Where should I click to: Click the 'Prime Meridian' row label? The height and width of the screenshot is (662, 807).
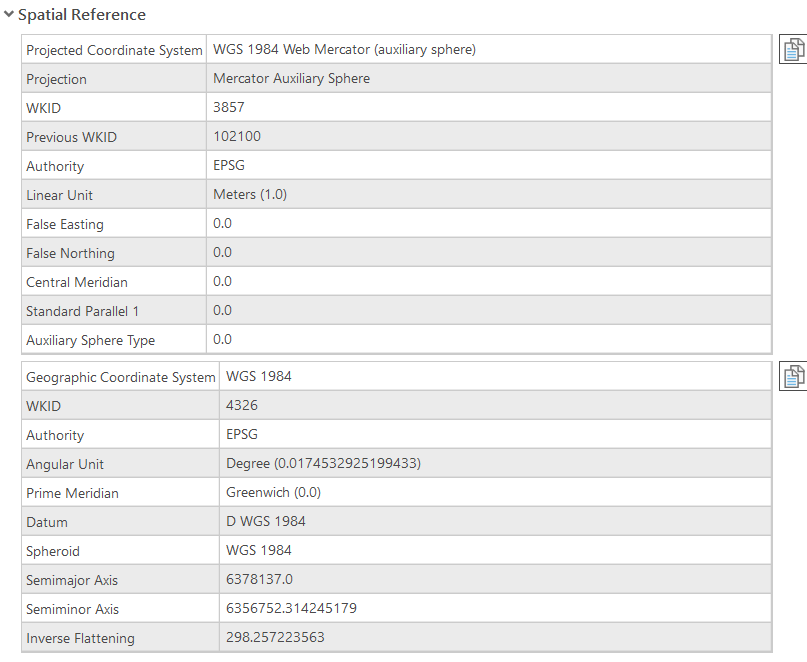72,493
